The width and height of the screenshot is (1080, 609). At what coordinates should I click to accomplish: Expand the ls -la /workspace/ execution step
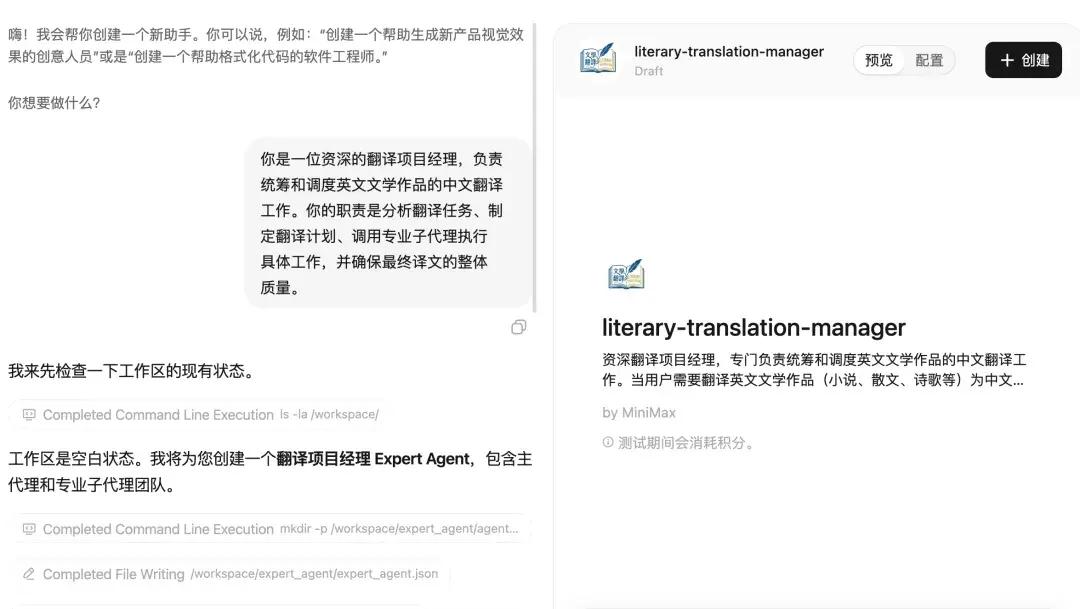click(x=200, y=415)
